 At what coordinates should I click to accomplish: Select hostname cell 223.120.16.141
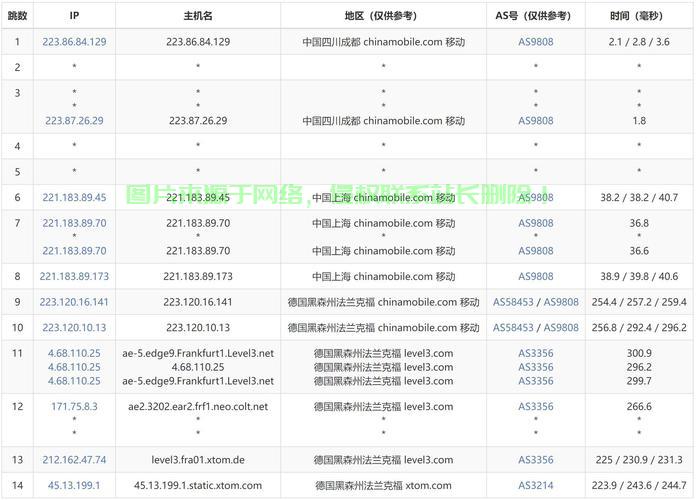click(198, 302)
